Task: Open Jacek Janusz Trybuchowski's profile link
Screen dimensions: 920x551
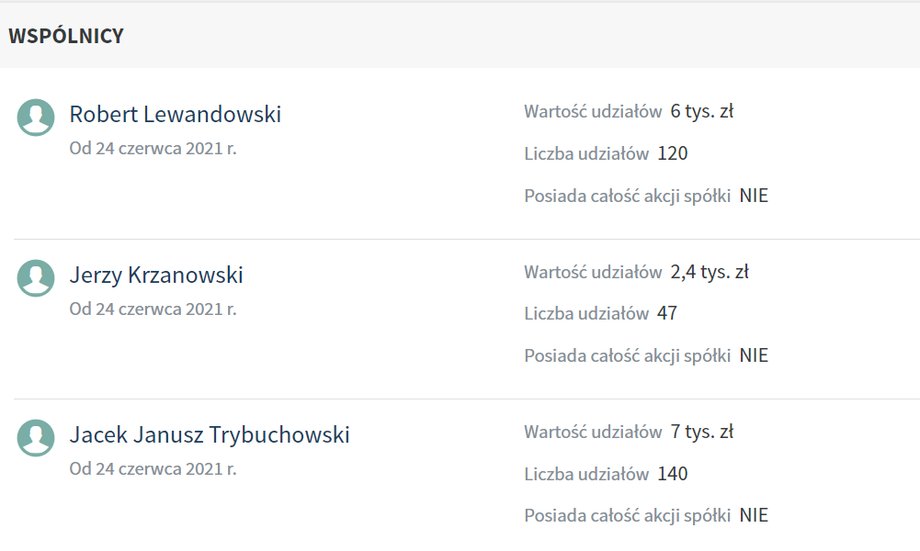Action: [x=209, y=434]
